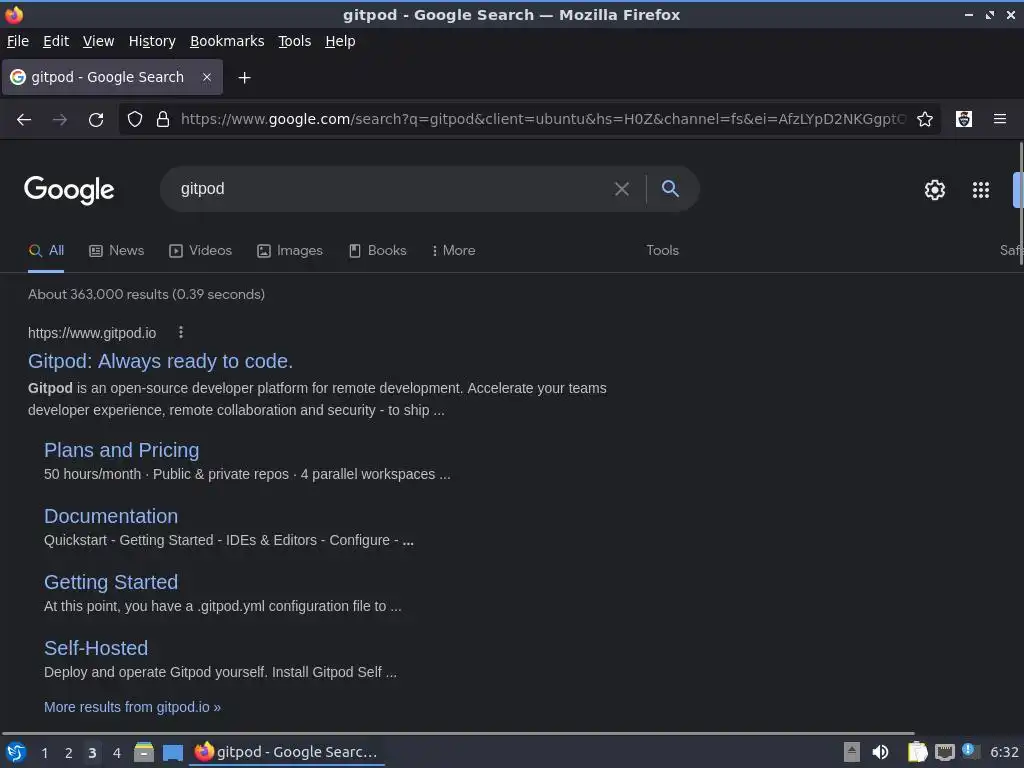1024x768 pixels.
Task: Open the network connection tray icon
Action: 944,753
